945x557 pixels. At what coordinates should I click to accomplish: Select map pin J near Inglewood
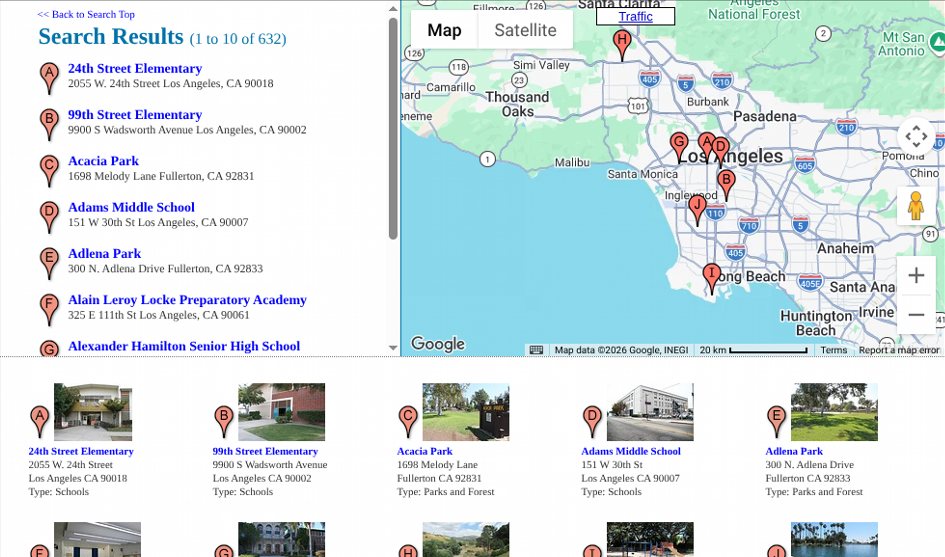click(697, 210)
